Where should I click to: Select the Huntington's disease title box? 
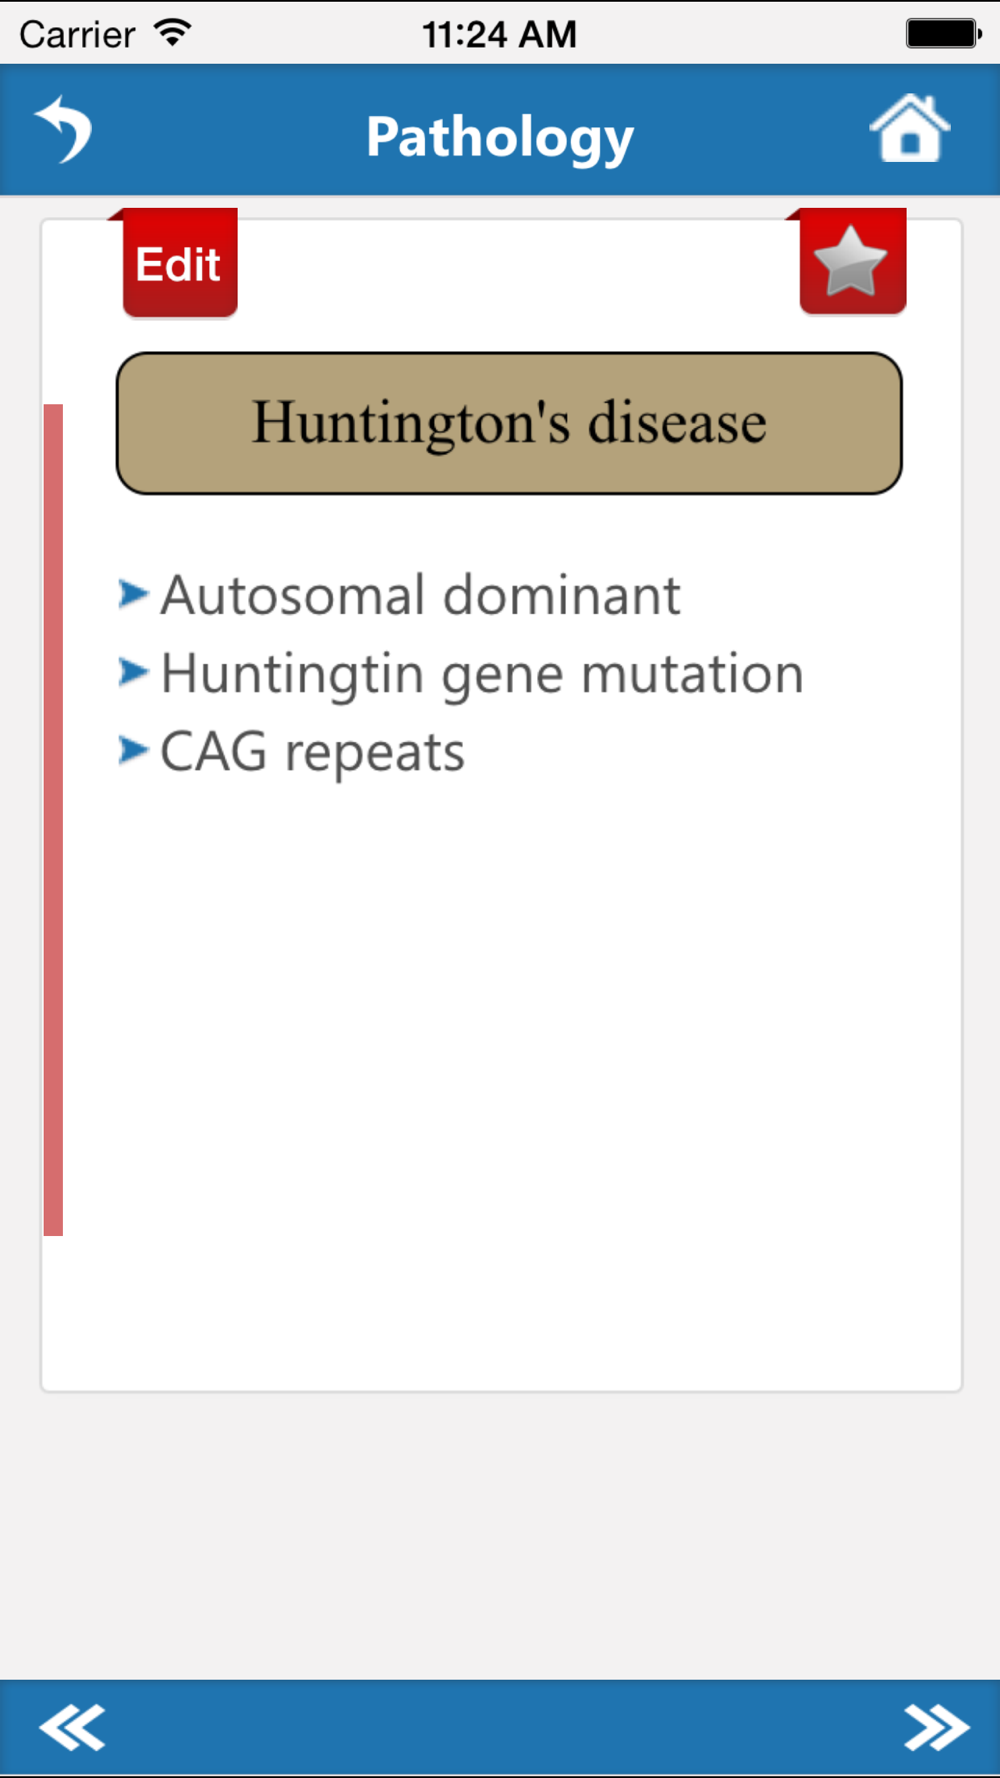509,423
